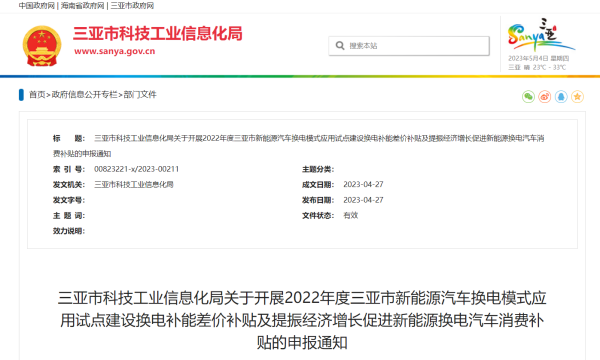Viewport: 600px width, 360px height.
Task: Click the 发文字号 label
Action: [x=69, y=200]
